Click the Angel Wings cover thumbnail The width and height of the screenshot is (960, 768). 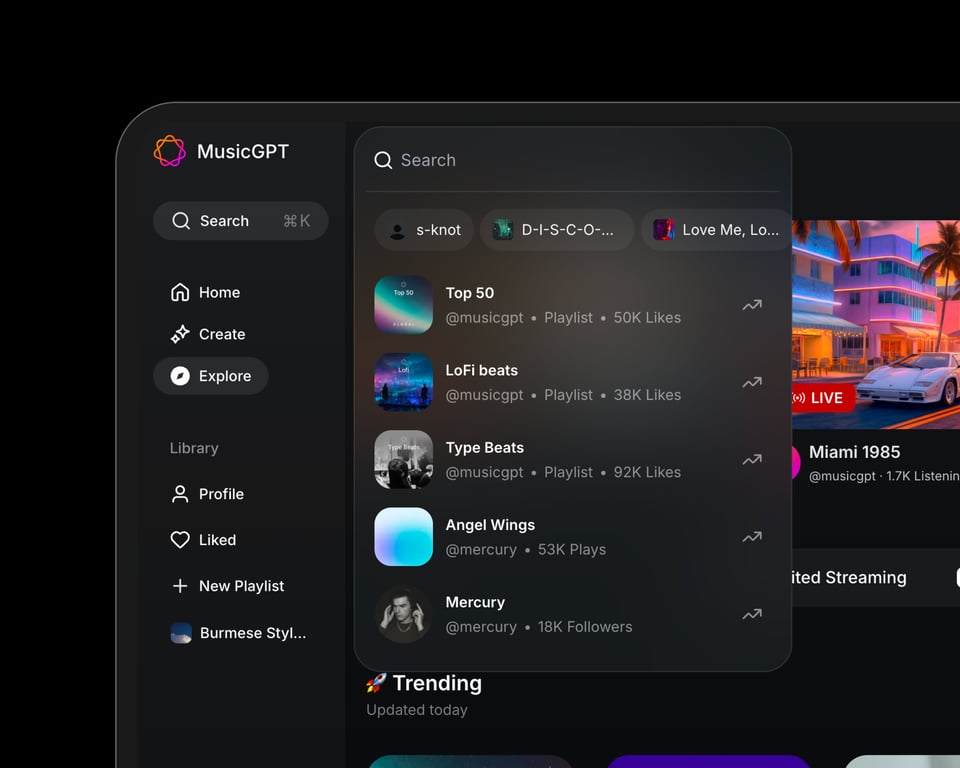tap(403, 536)
